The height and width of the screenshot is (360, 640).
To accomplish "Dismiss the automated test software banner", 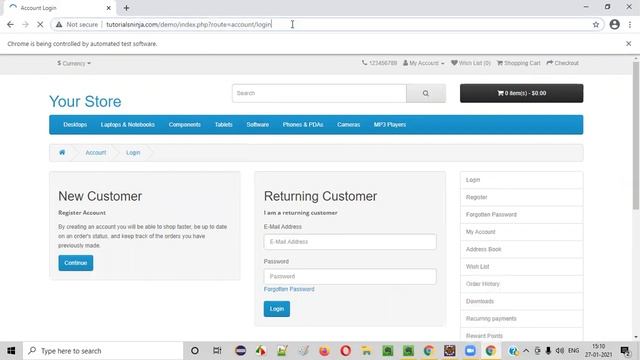I will click(x=629, y=44).
